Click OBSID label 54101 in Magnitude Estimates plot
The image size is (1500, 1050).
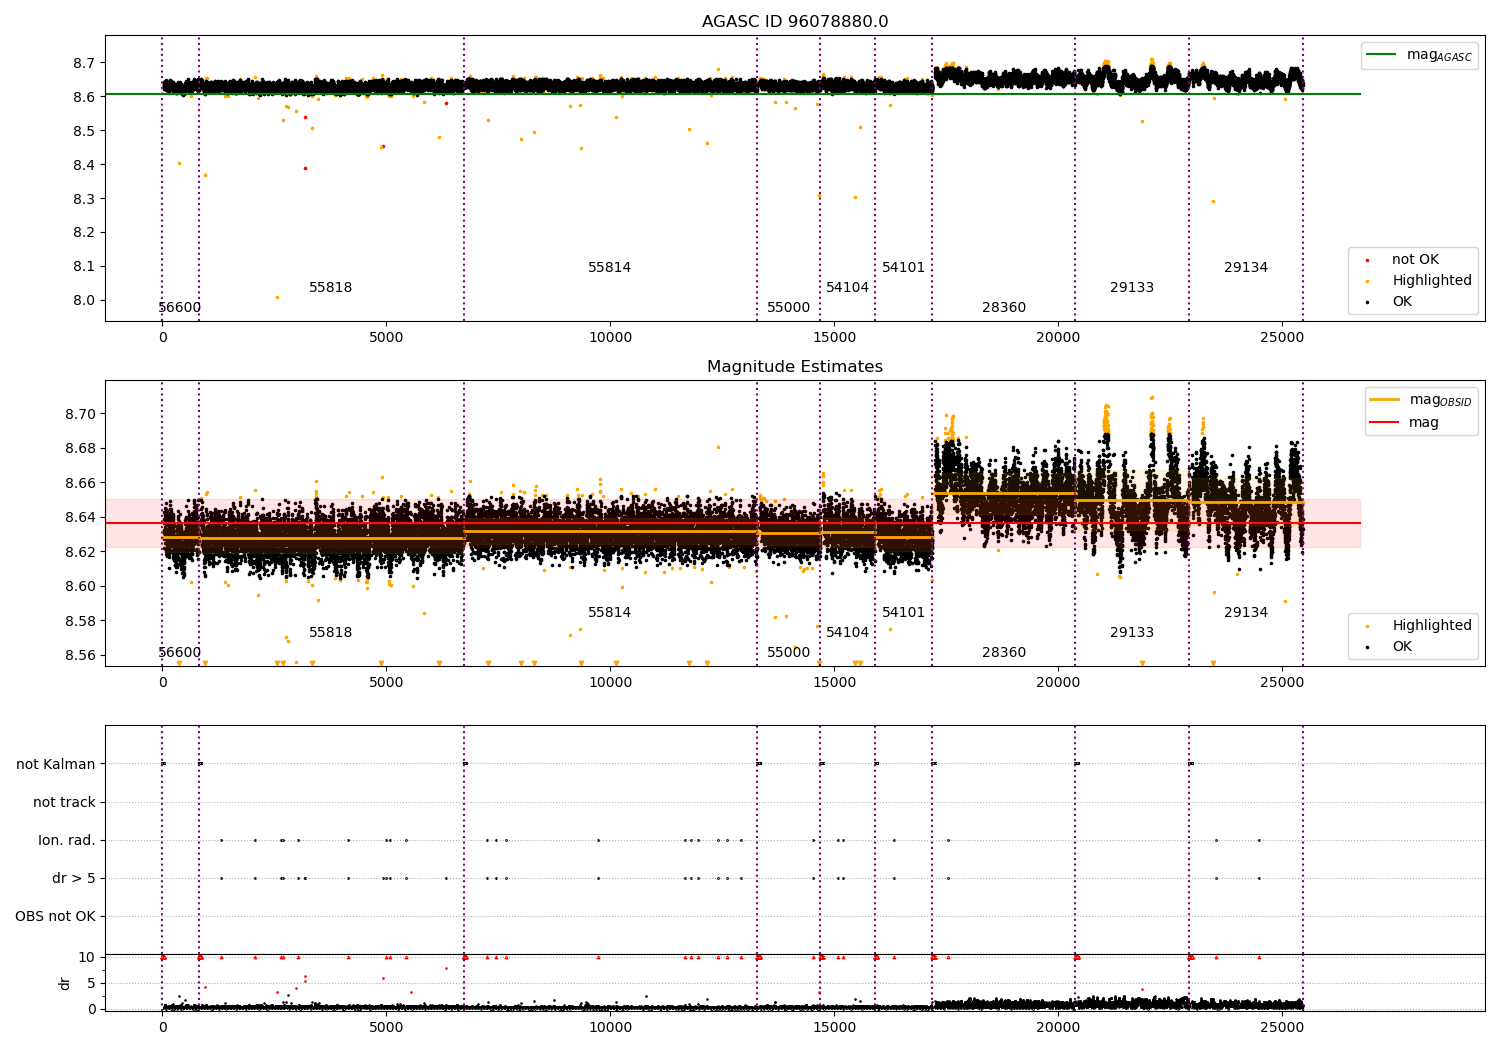[x=904, y=612]
